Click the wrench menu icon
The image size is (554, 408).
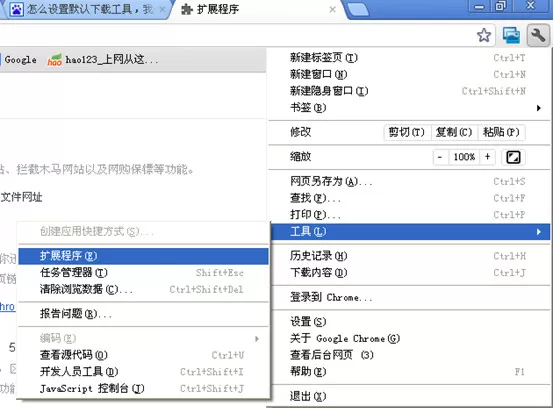click(x=538, y=35)
